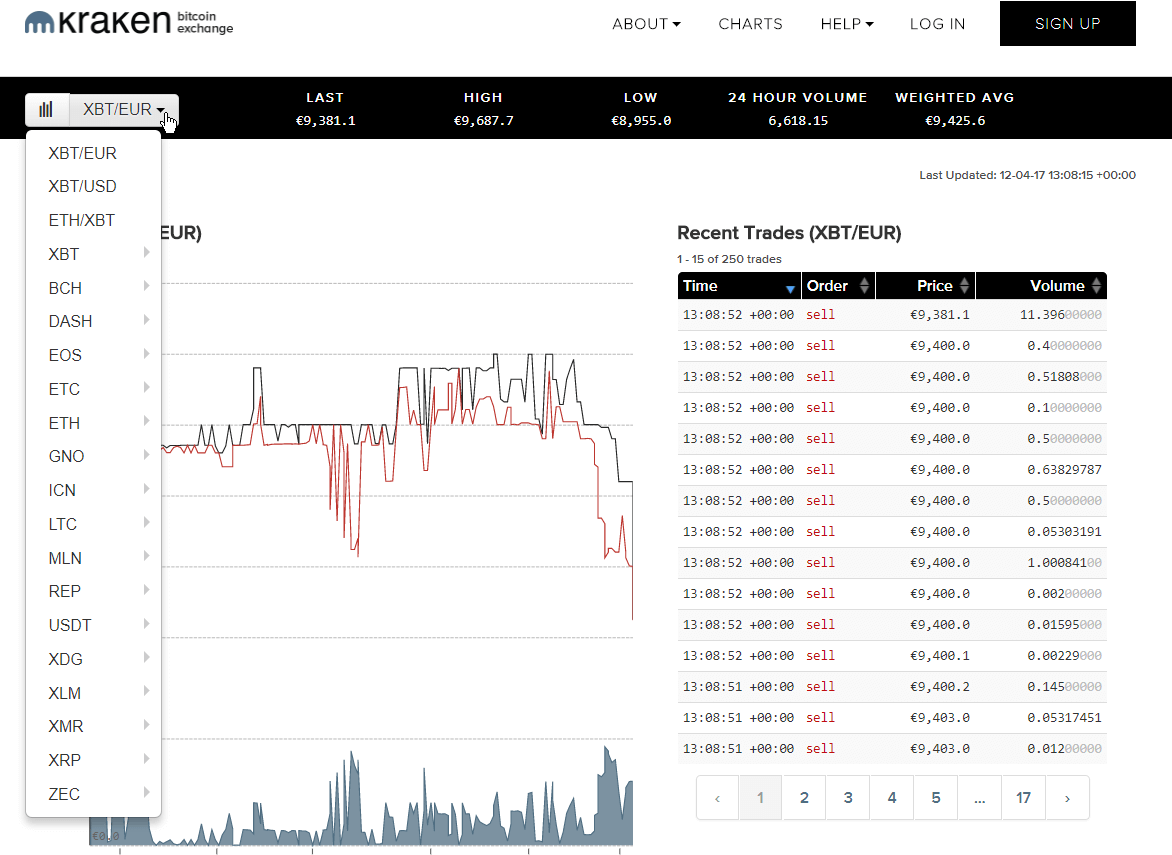Go to trades page 5
This screenshot has height=855, width=1172.
(x=936, y=798)
